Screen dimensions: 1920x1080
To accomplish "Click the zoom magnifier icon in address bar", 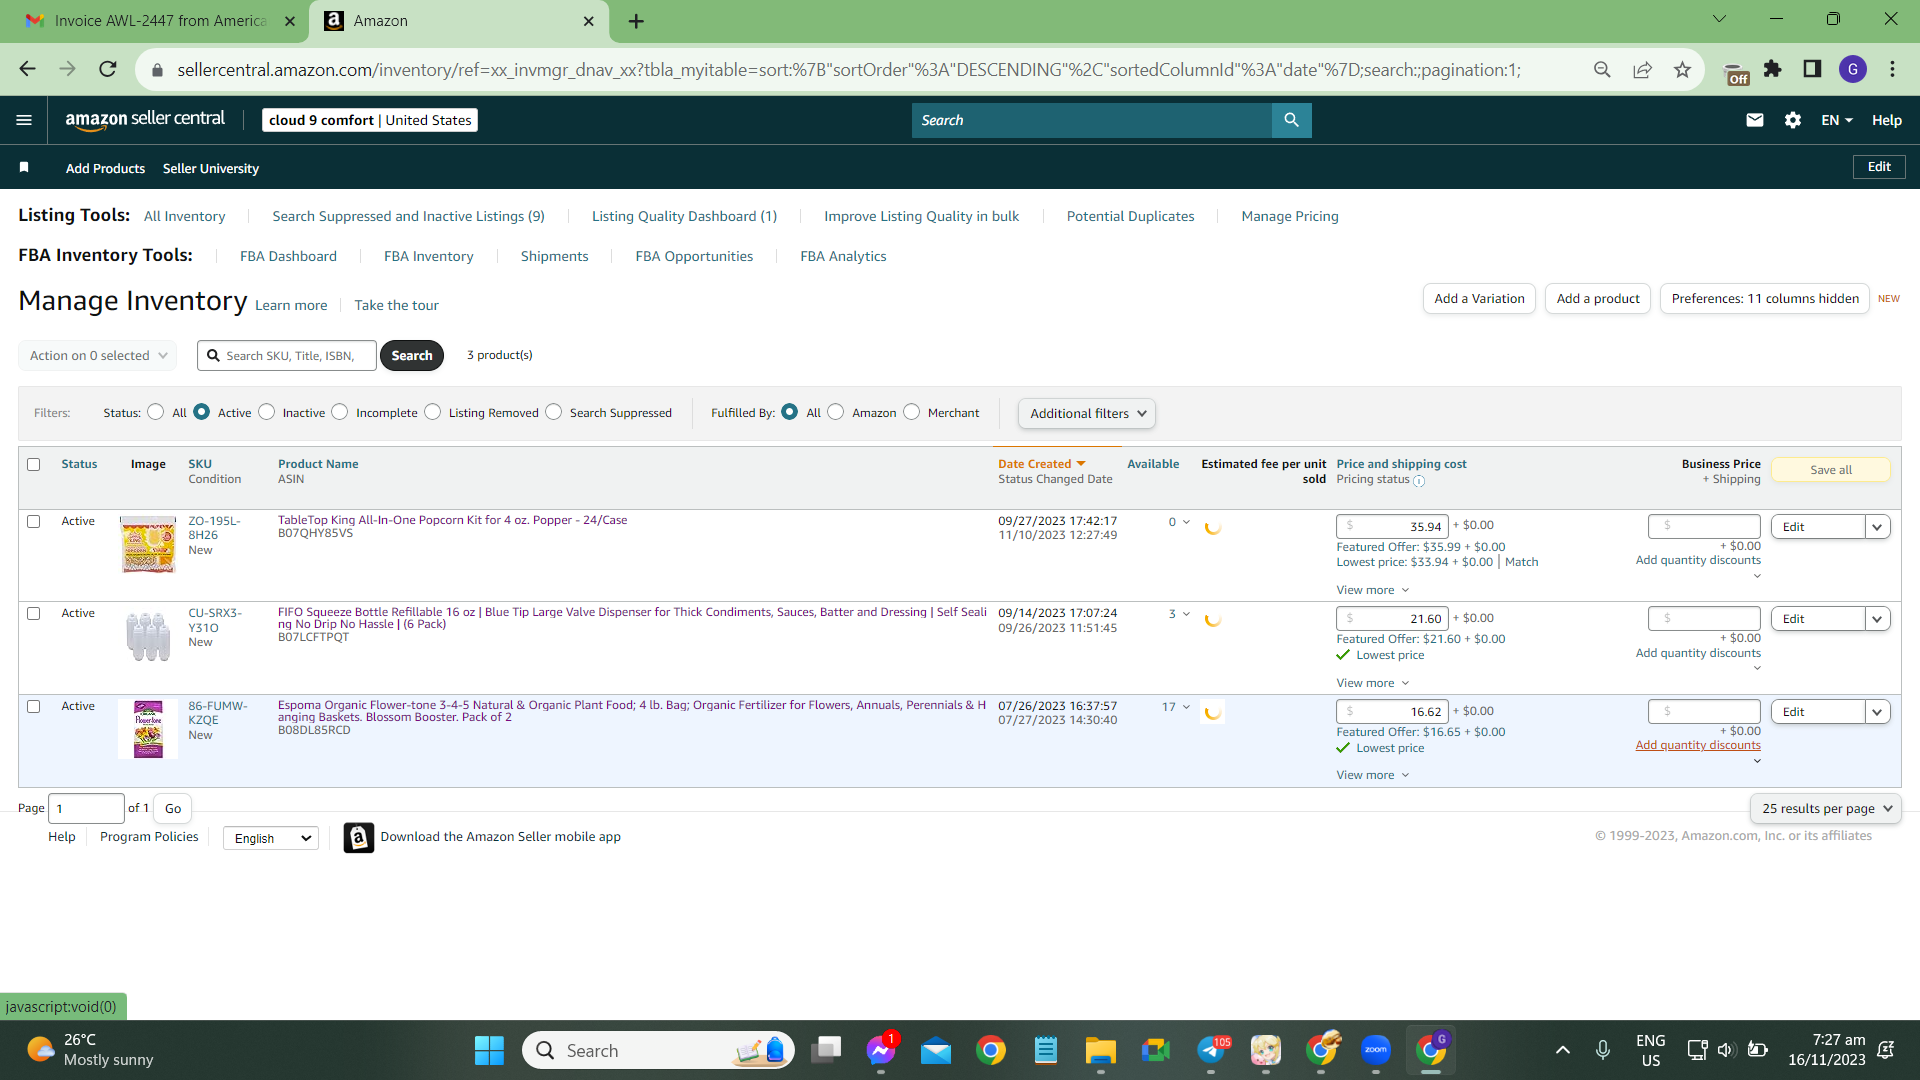I will [x=1602, y=69].
